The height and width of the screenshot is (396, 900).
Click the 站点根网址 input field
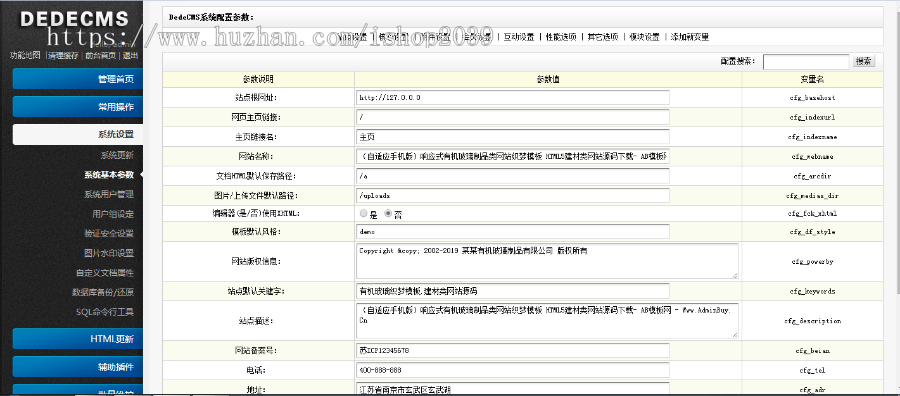(x=513, y=98)
